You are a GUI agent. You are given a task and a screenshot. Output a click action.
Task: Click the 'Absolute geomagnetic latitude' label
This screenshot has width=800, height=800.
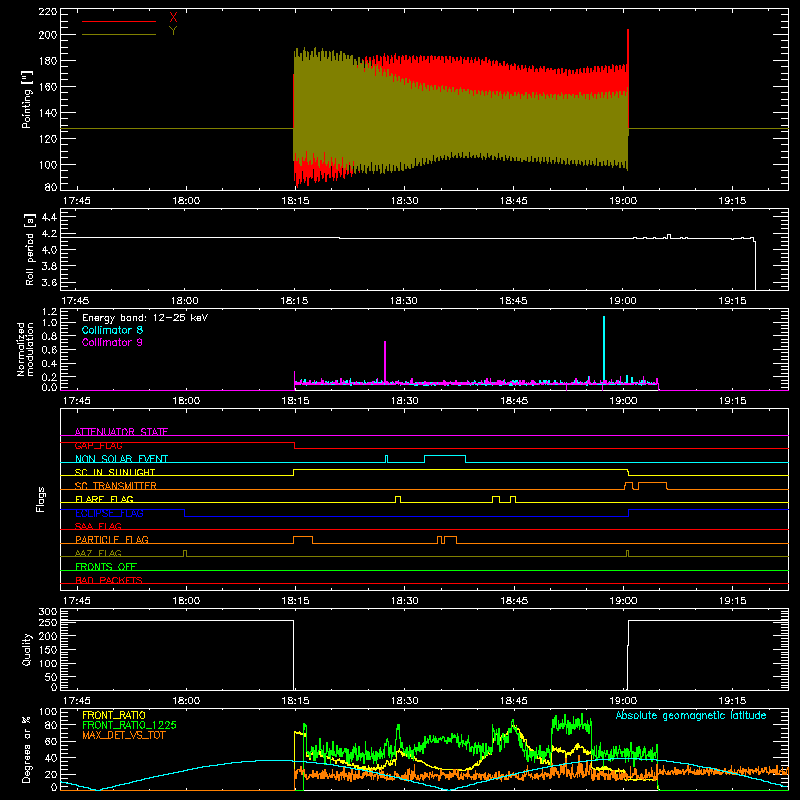pyautogui.click(x=691, y=715)
